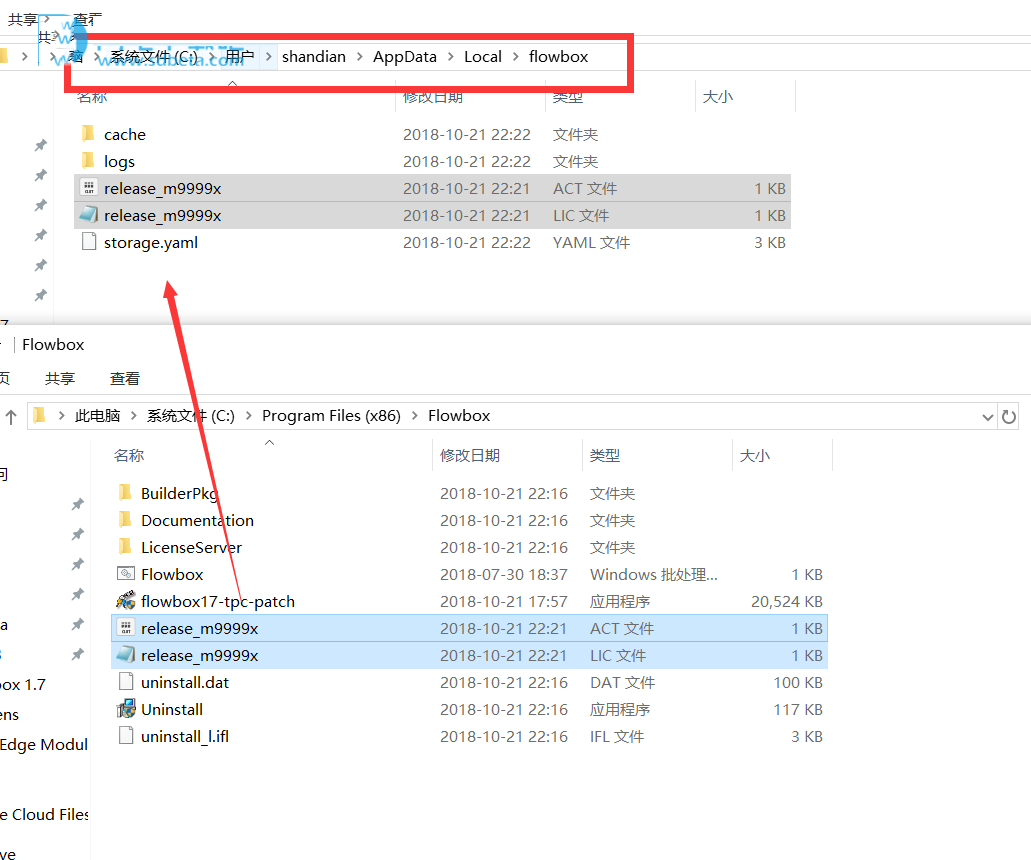Navigate to Local breadcrumb

[483, 57]
